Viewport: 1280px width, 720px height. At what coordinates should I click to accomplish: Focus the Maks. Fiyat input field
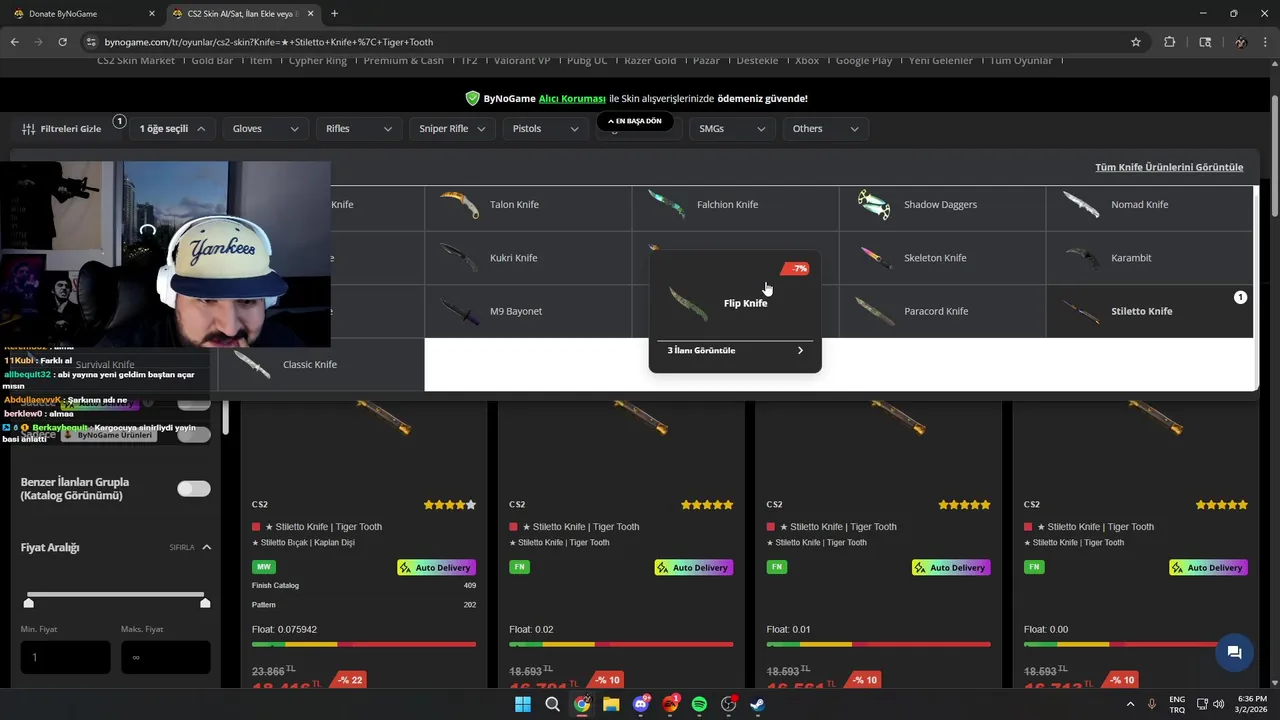[x=166, y=657]
